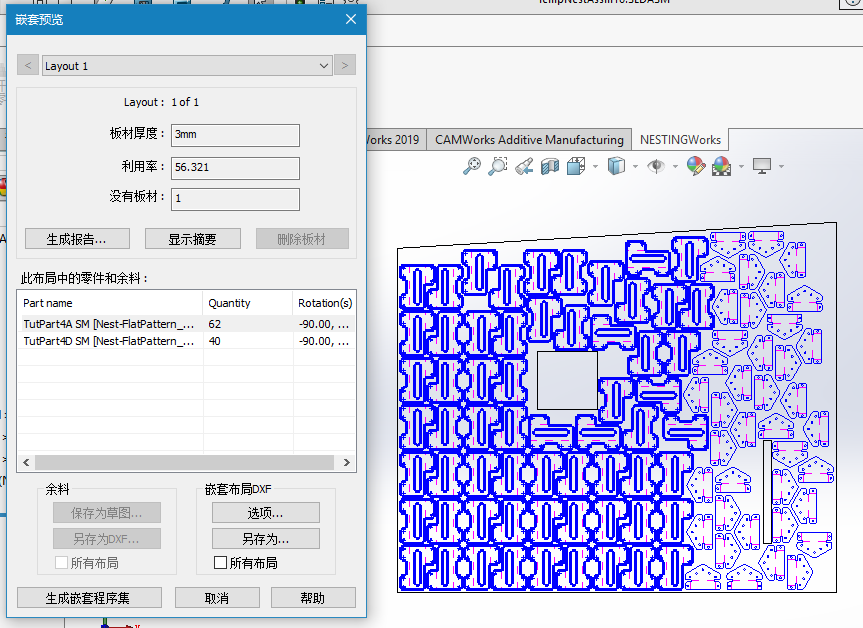Switch to CAMWorks Additive Manufacturing tab

pos(529,140)
